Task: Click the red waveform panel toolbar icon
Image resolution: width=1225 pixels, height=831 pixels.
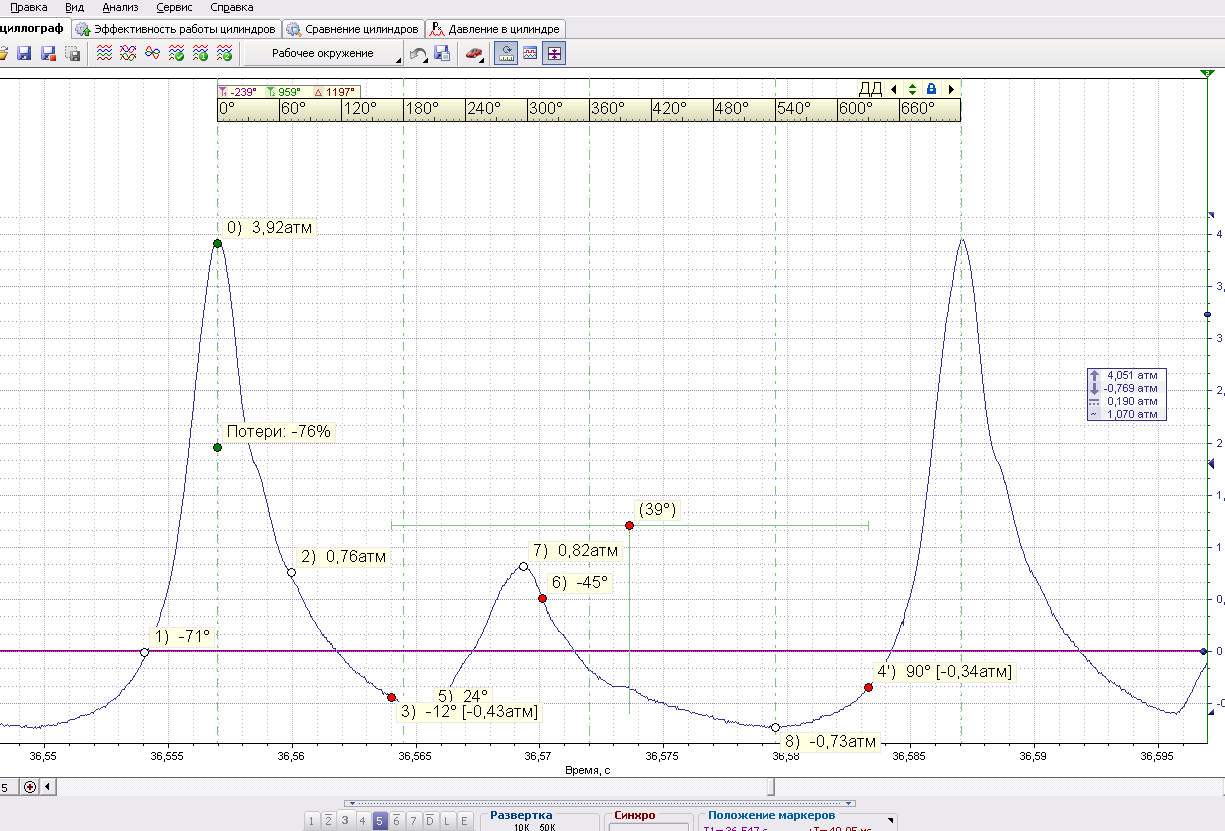Action: [x=531, y=53]
